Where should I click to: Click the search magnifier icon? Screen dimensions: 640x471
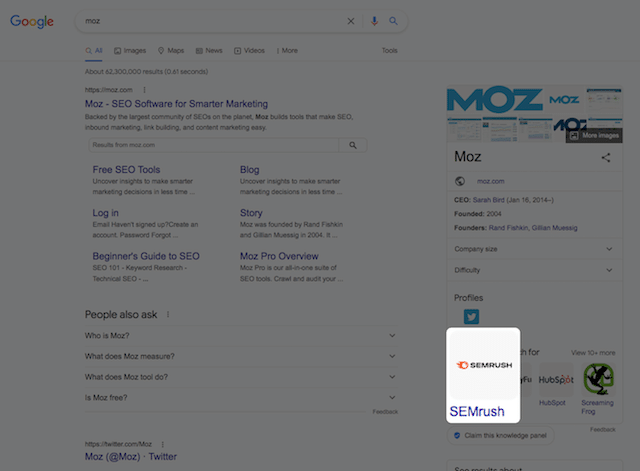point(394,21)
